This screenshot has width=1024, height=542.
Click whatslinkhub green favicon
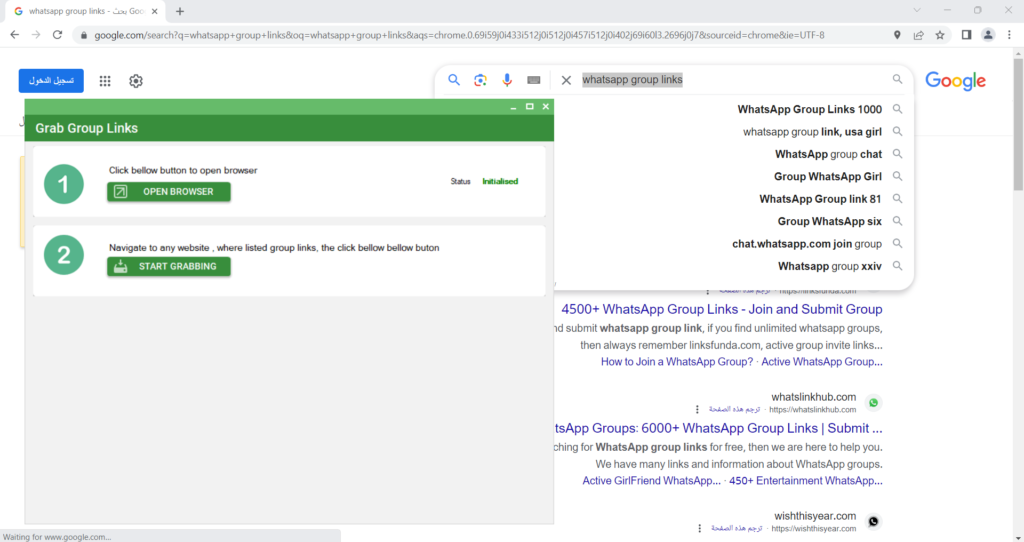[874, 403]
